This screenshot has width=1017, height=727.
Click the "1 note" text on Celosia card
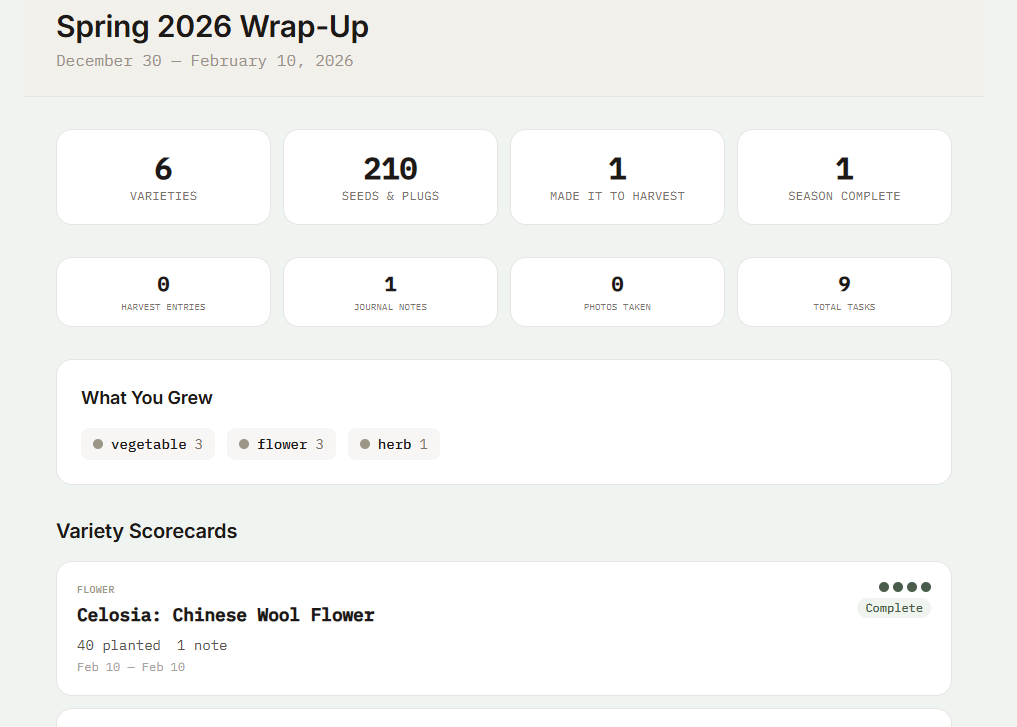202,646
